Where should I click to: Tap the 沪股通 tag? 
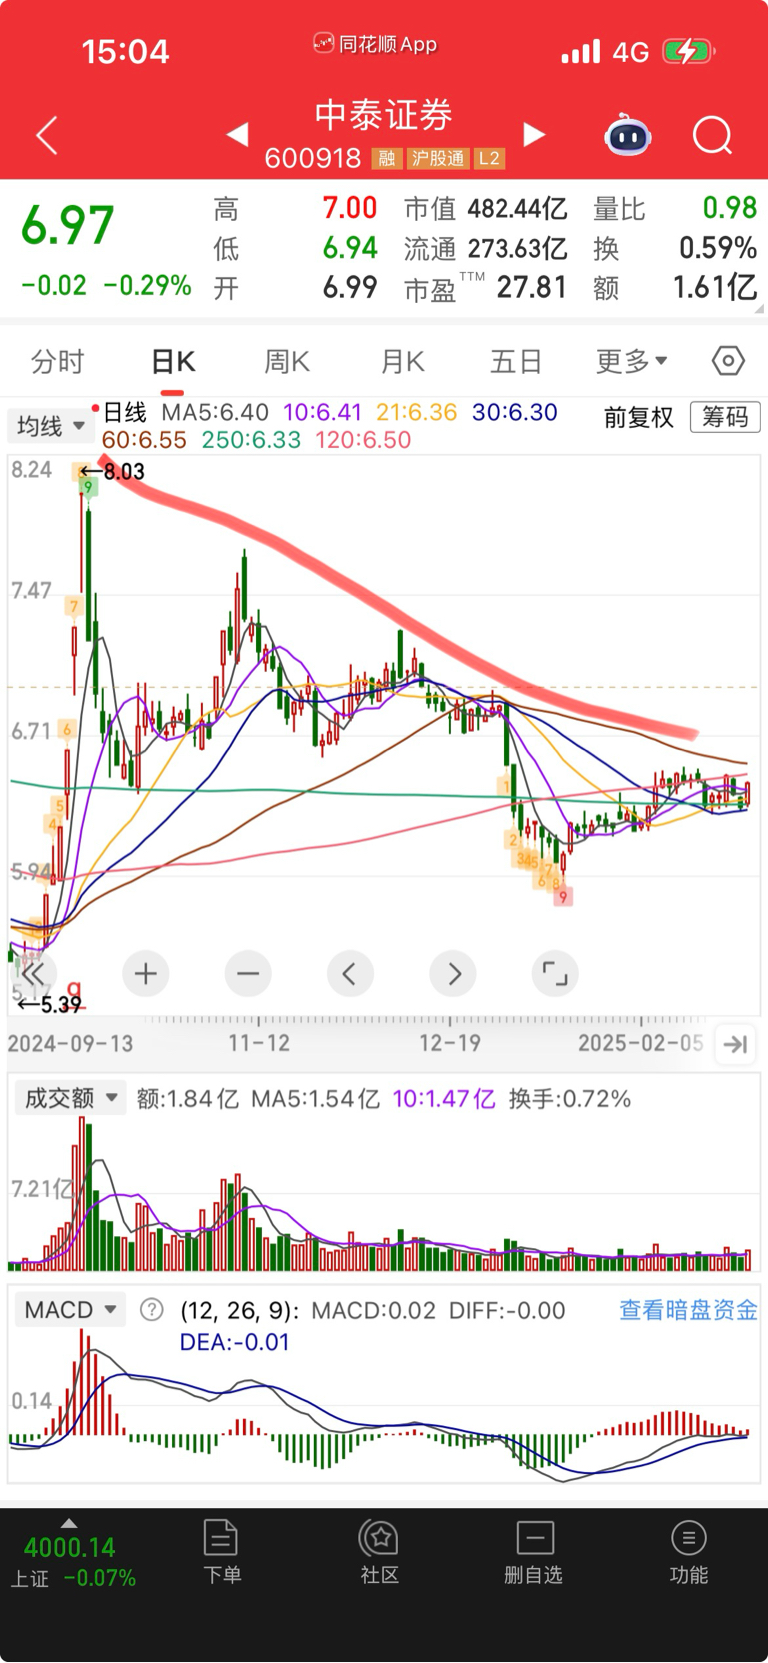(x=438, y=159)
